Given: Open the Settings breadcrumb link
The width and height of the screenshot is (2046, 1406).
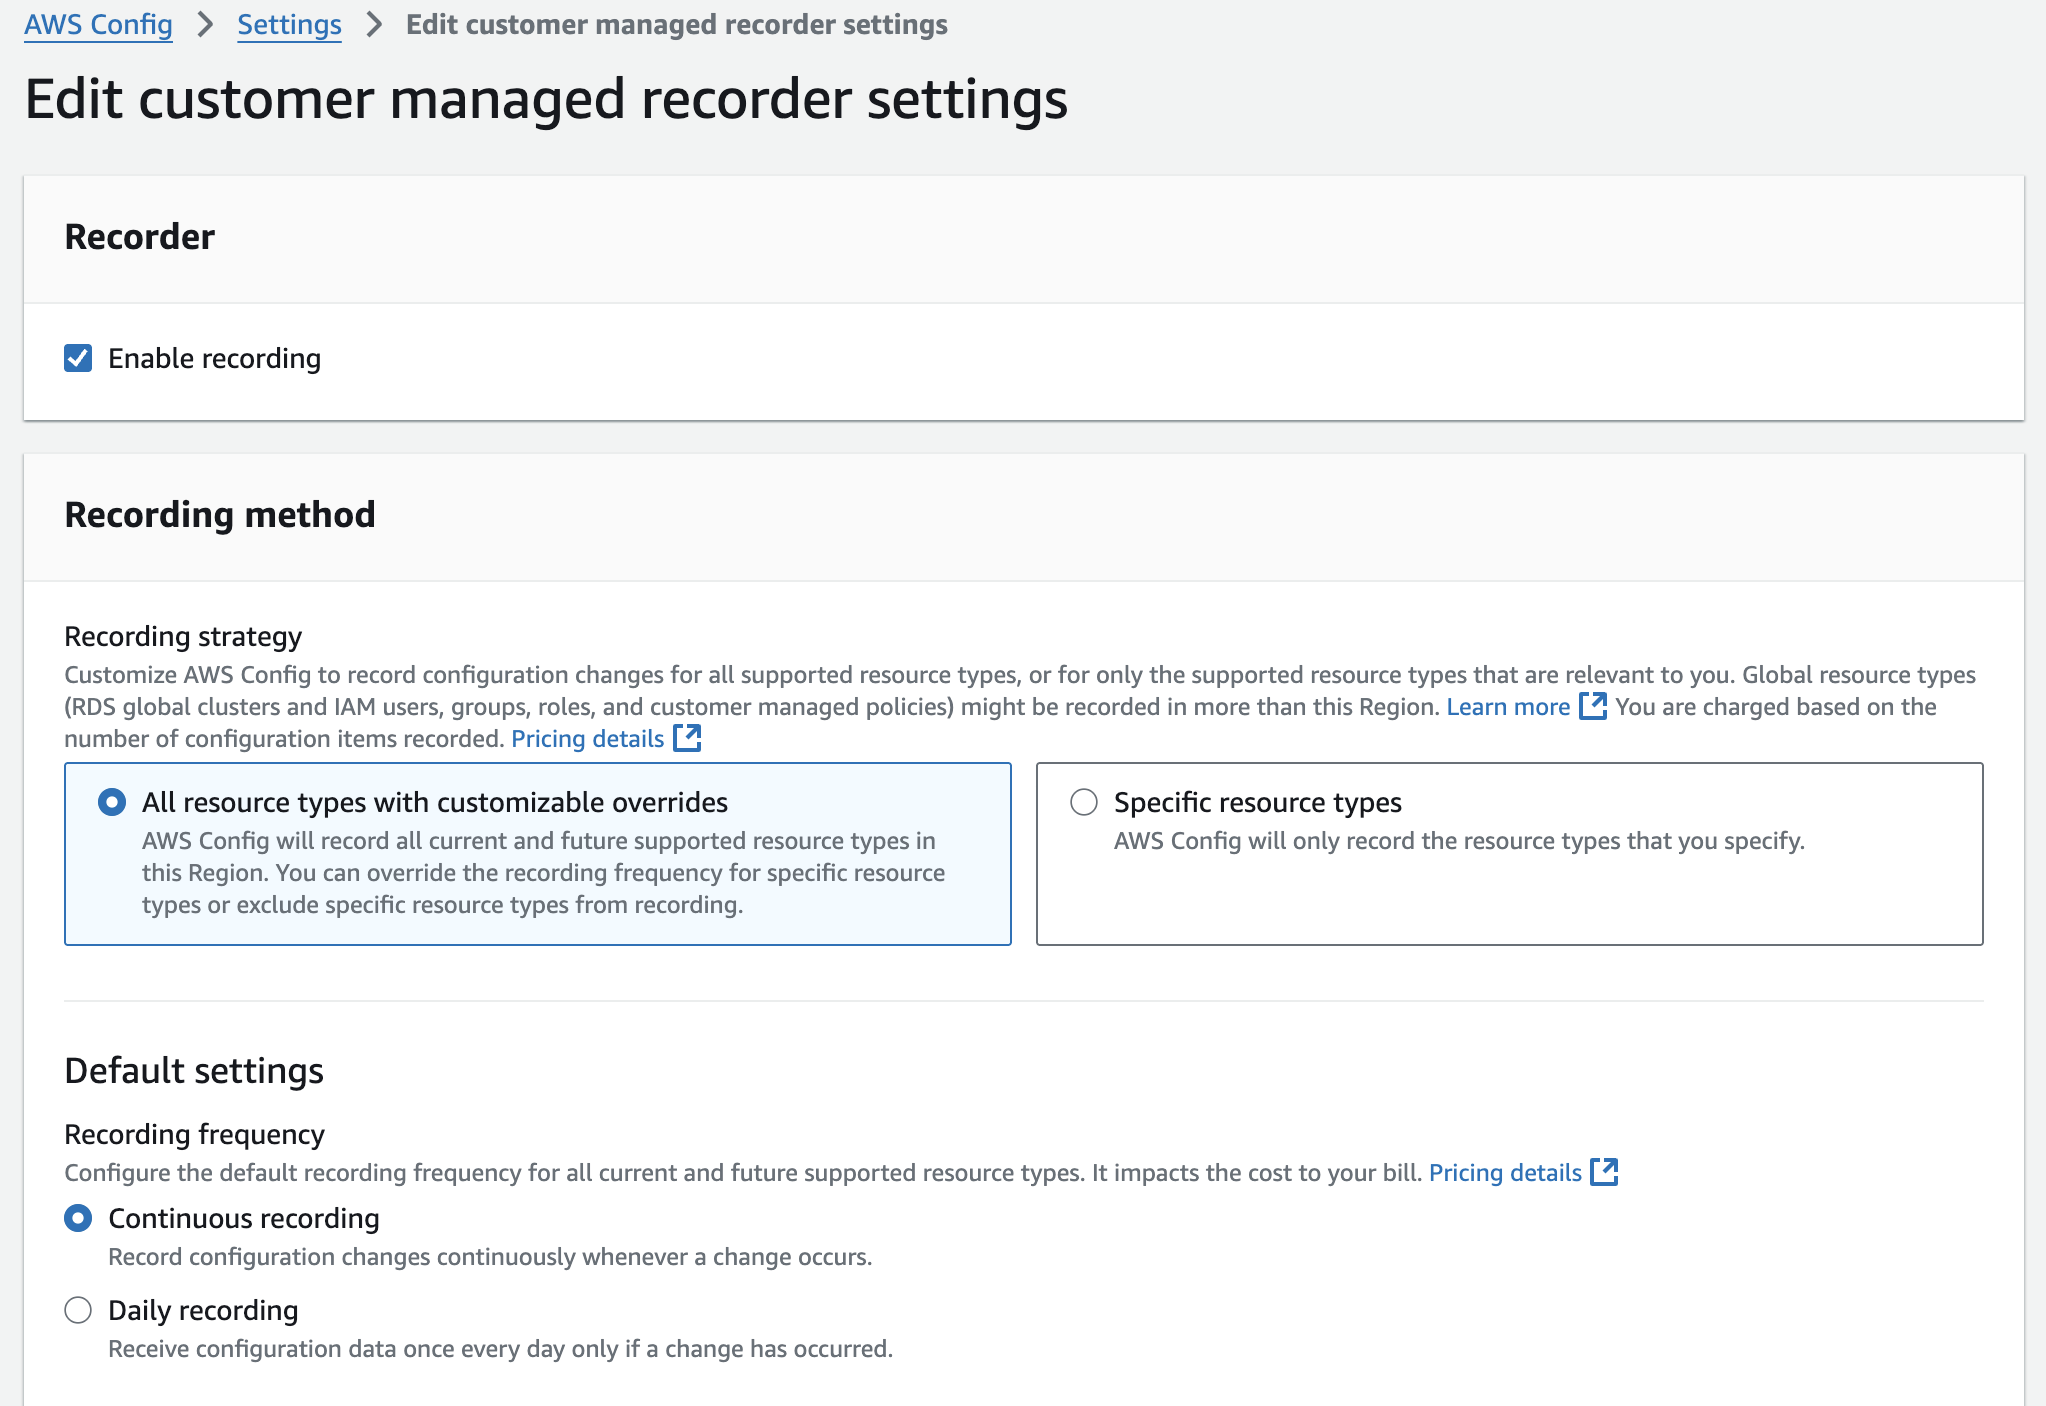Looking at the screenshot, I should click(289, 24).
